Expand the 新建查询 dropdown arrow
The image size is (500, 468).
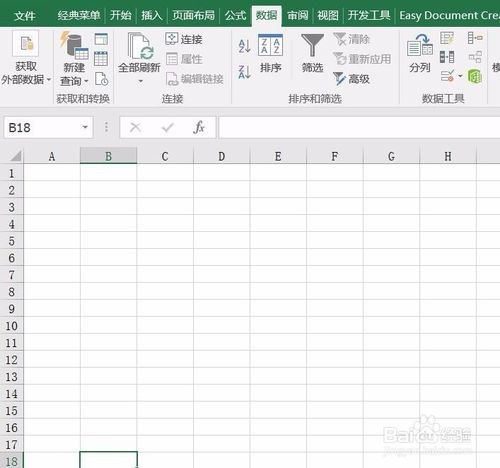pos(86,81)
